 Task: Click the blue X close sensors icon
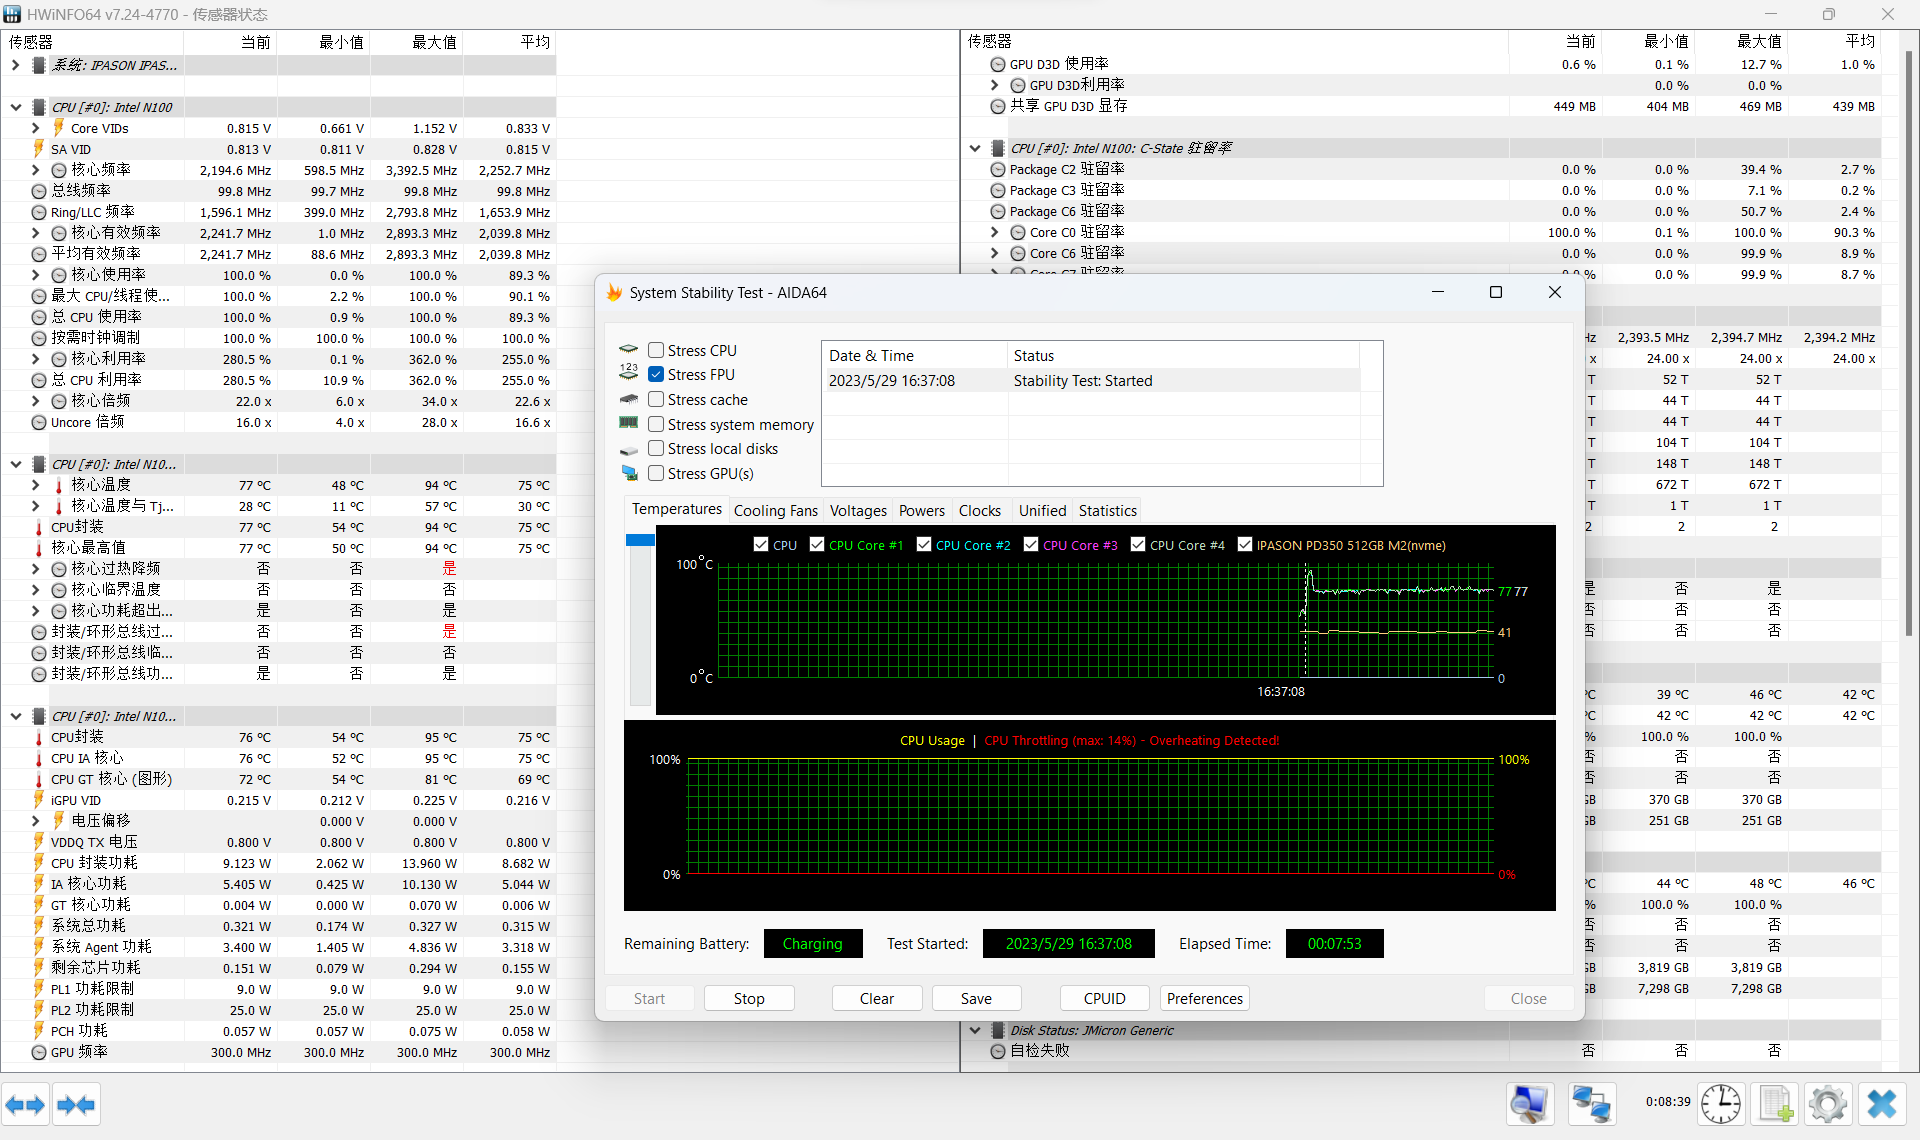(1881, 1104)
